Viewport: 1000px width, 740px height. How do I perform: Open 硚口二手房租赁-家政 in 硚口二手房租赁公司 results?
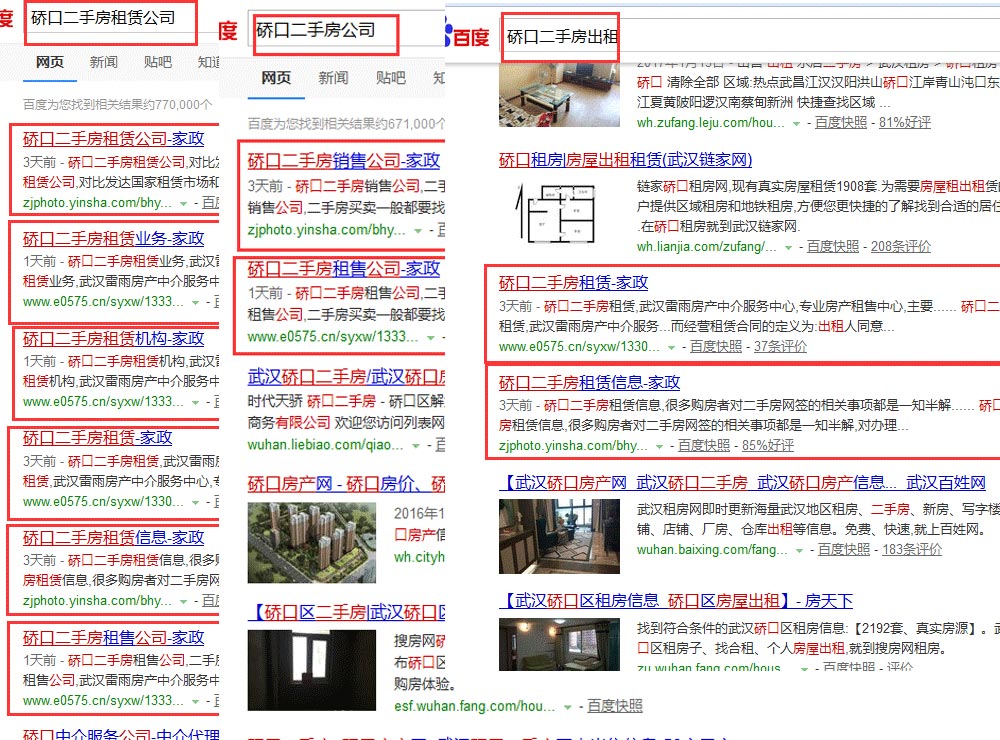98,438
